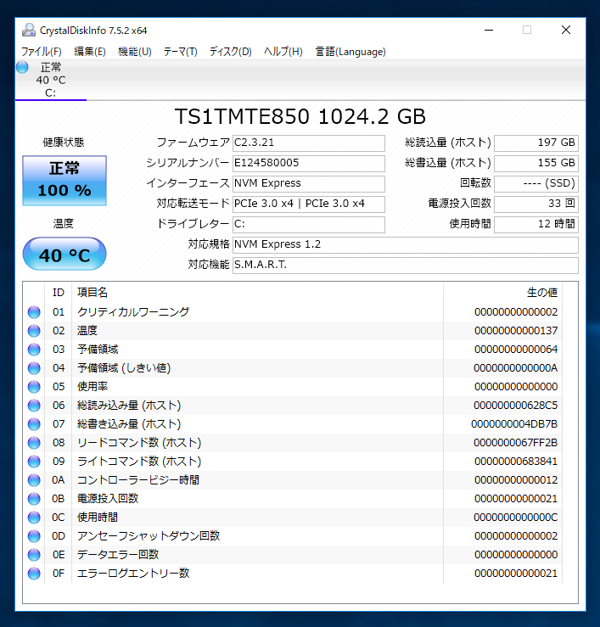Click raw value 00000000000137 for 温度

(x=516, y=331)
